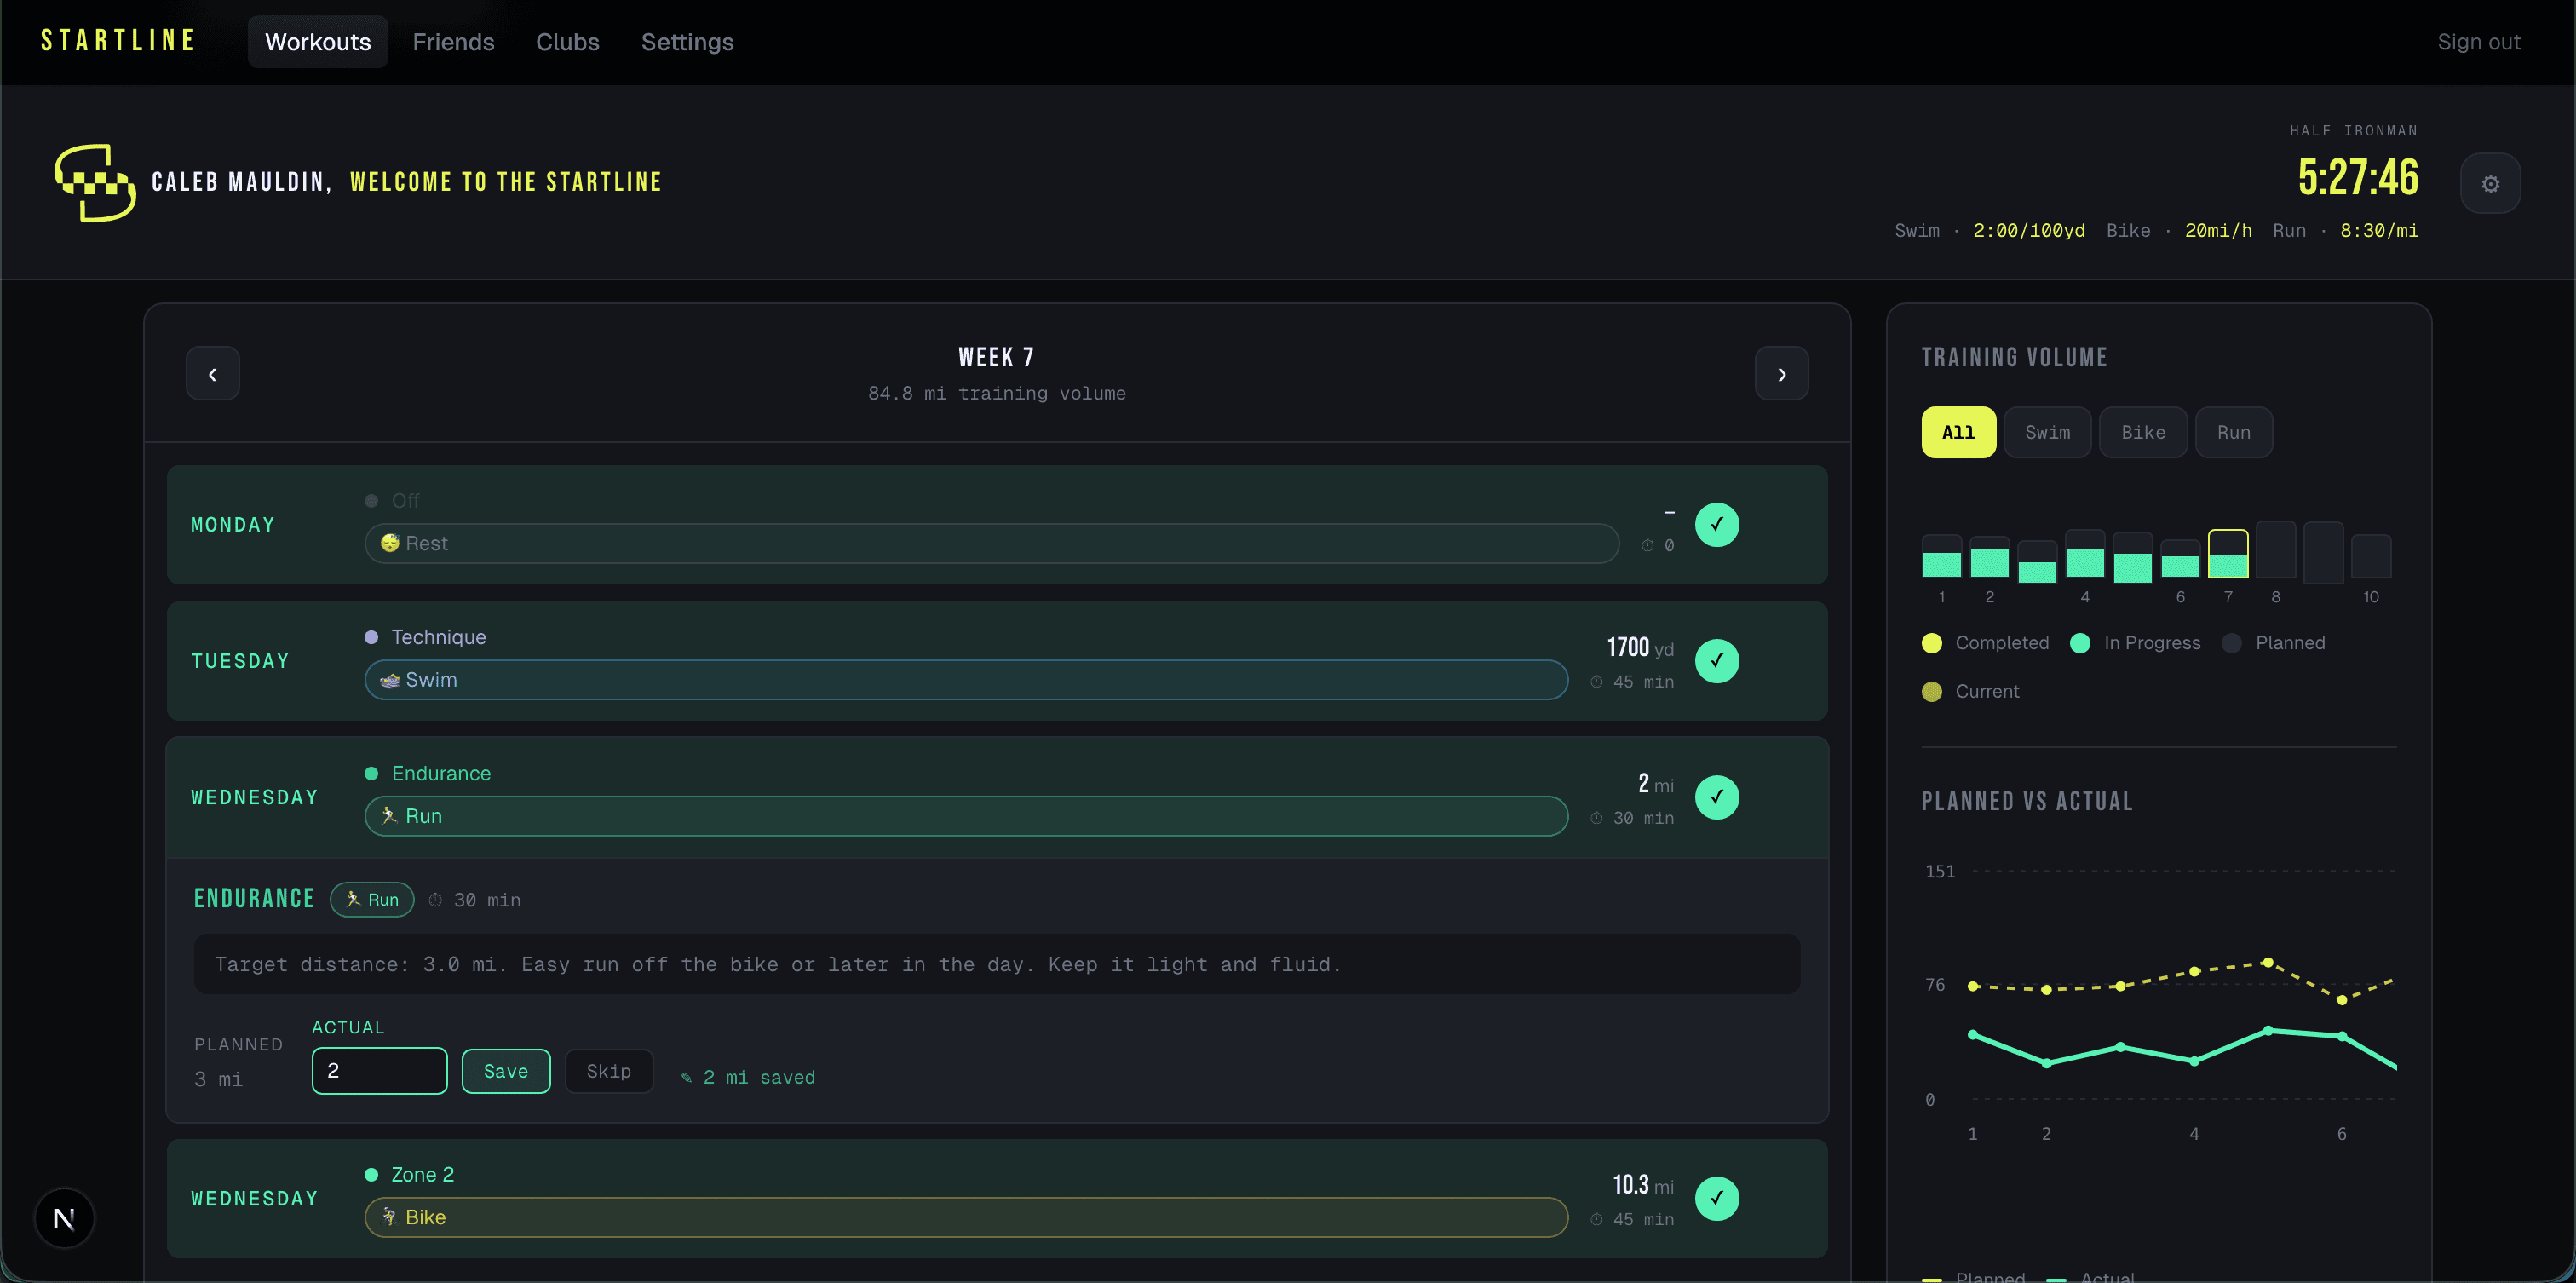
Task: Click the week 1 actual data point
Action: 1973,1035
